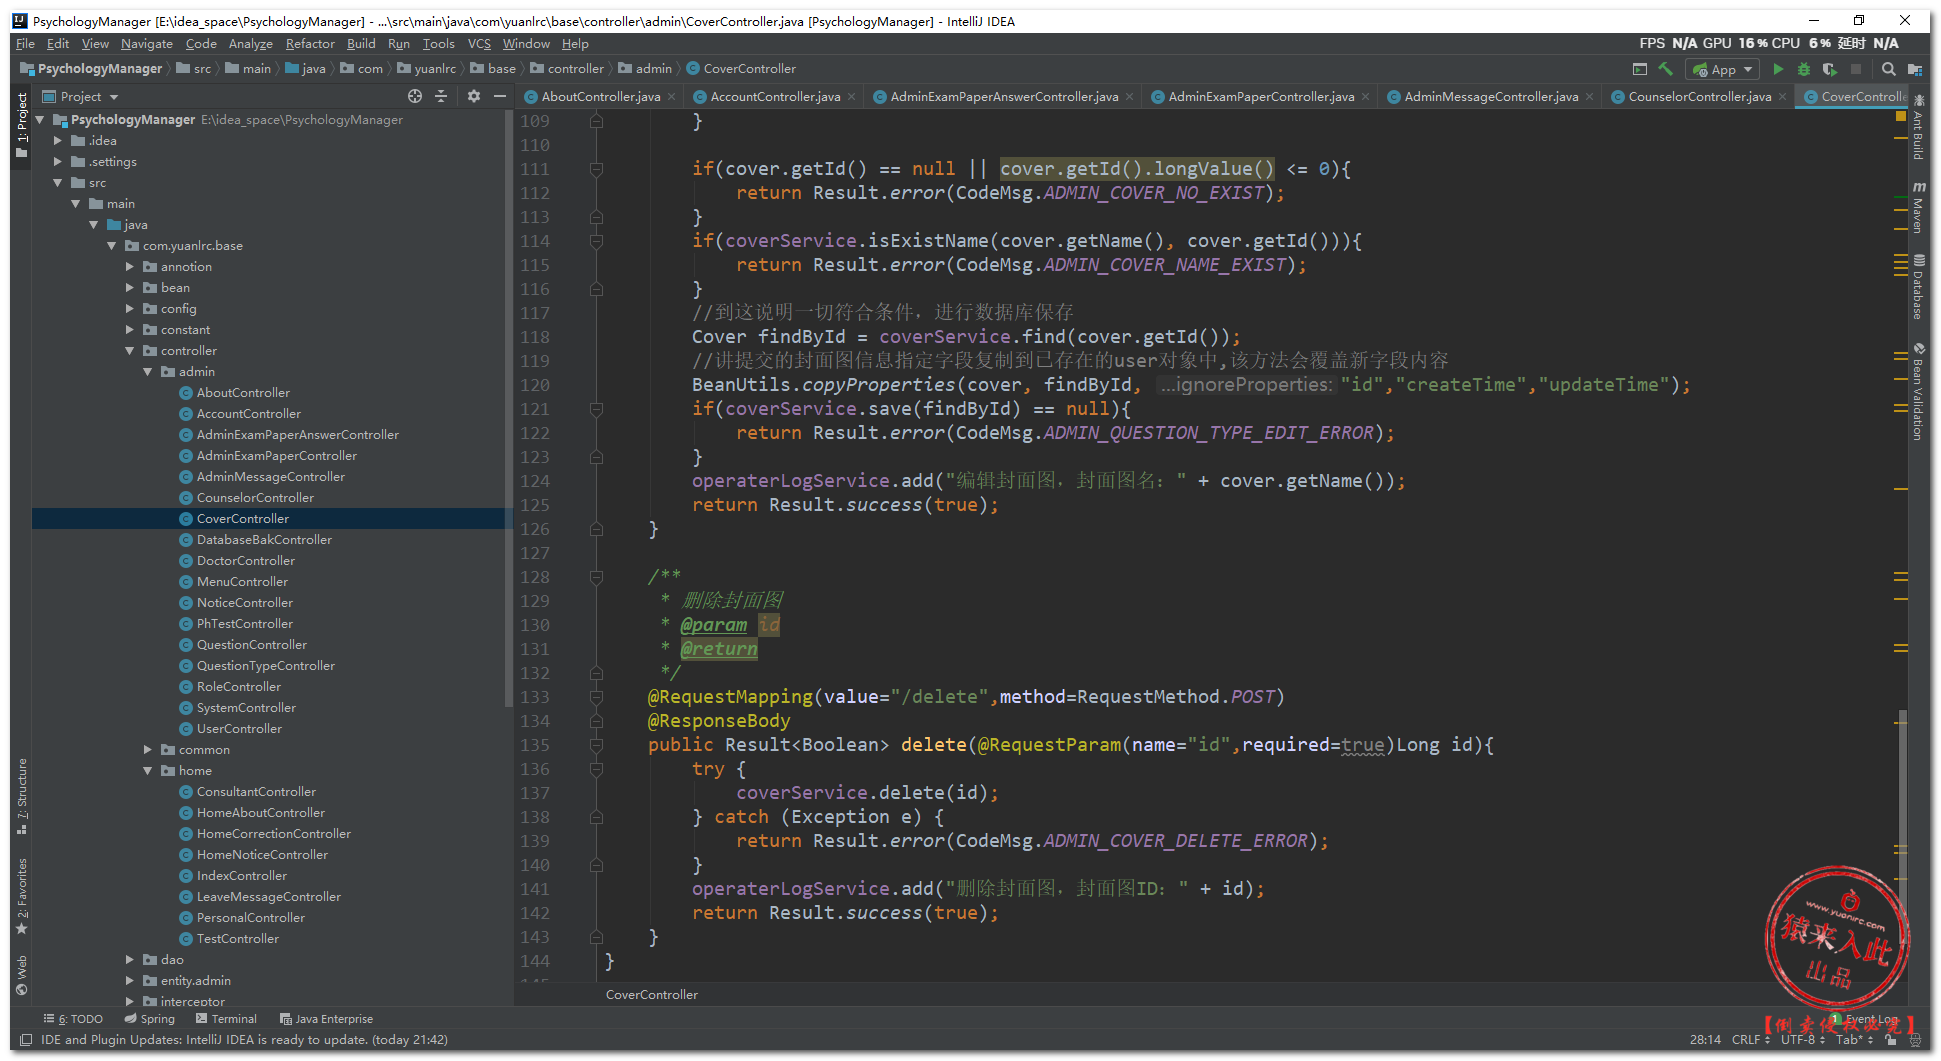Click the Build project hammer icon
The image size is (1941, 1061).
click(1665, 69)
